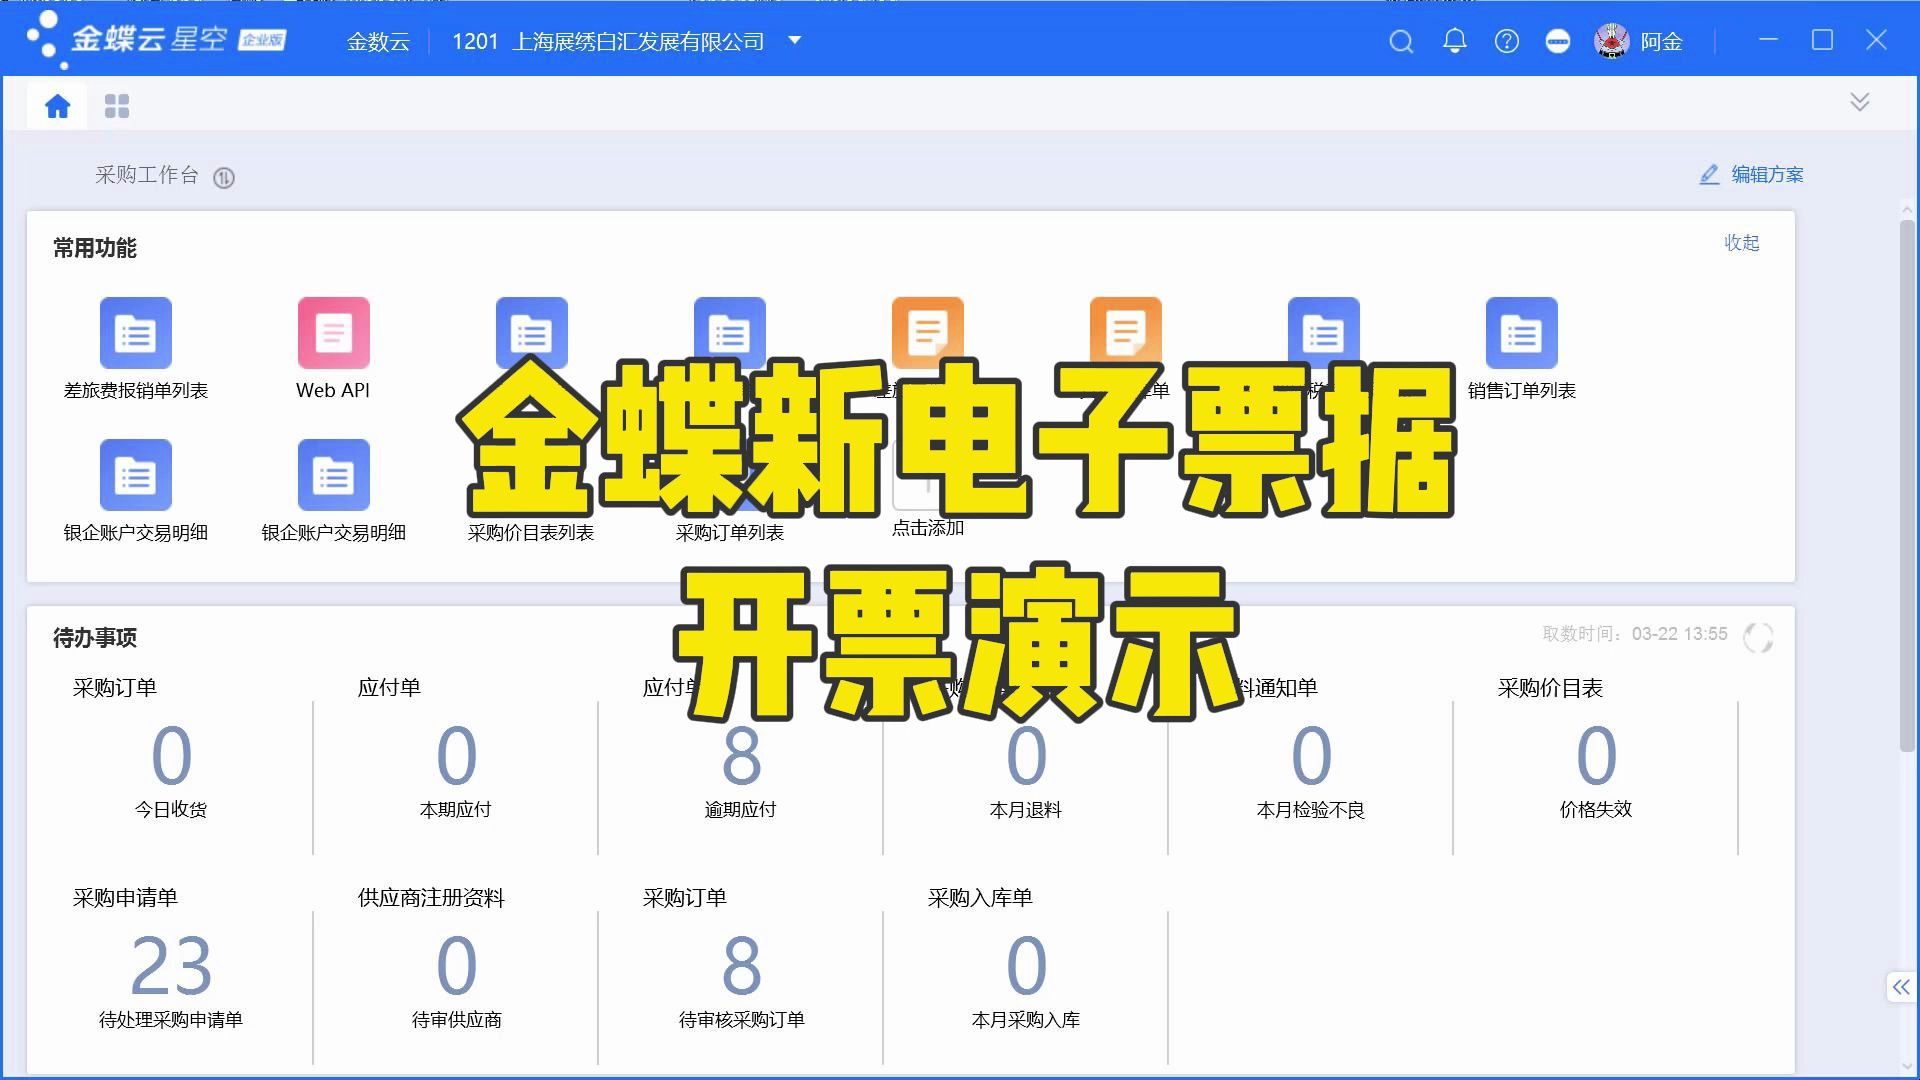This screenshot has width=1920, height=1080.
Task: Open the all-apps grid icon
Action: pyautogui.click(x=117, y=106)
